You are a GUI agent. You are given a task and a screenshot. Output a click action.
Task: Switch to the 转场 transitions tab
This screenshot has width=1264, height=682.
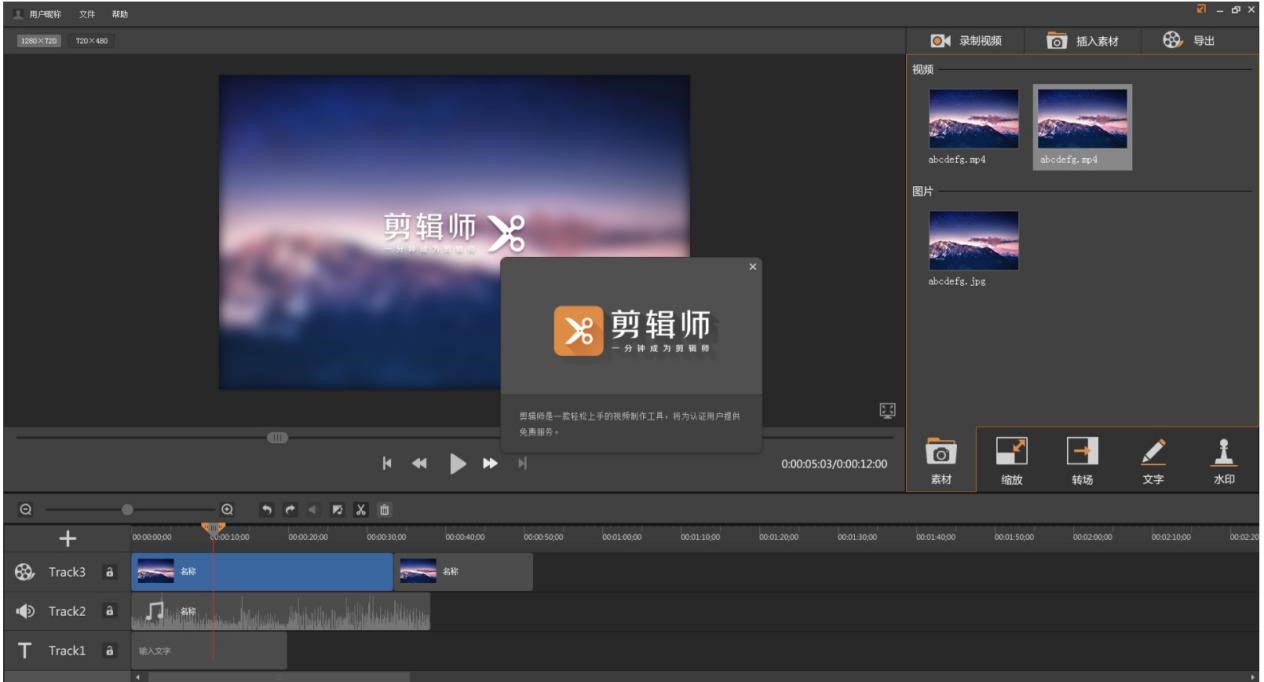1082,461
